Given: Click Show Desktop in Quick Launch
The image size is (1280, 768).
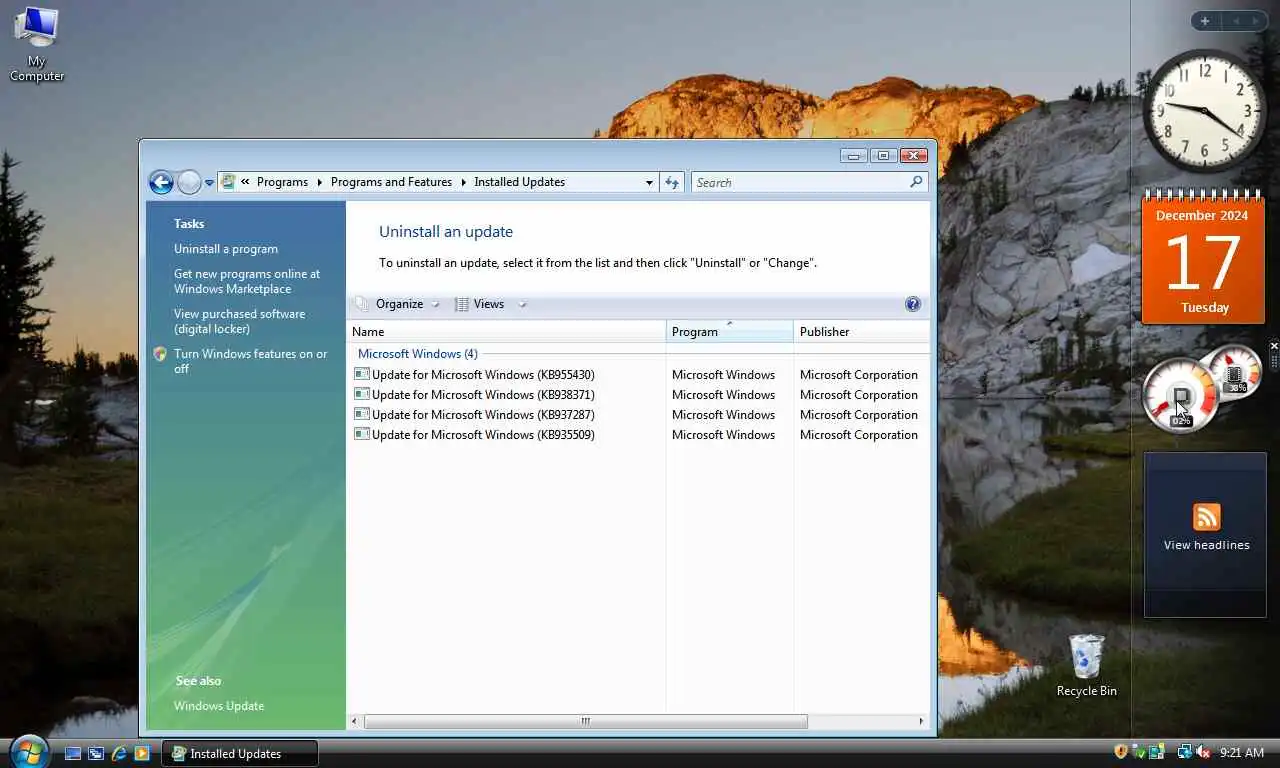Looking at the screenshot, I should click(x=73, y=753).
